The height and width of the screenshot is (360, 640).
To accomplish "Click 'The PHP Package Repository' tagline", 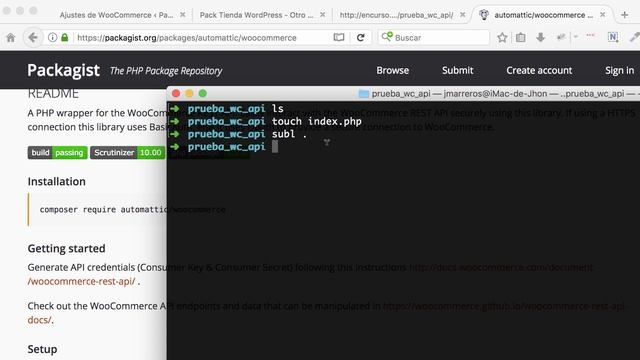I will (166, 71).
